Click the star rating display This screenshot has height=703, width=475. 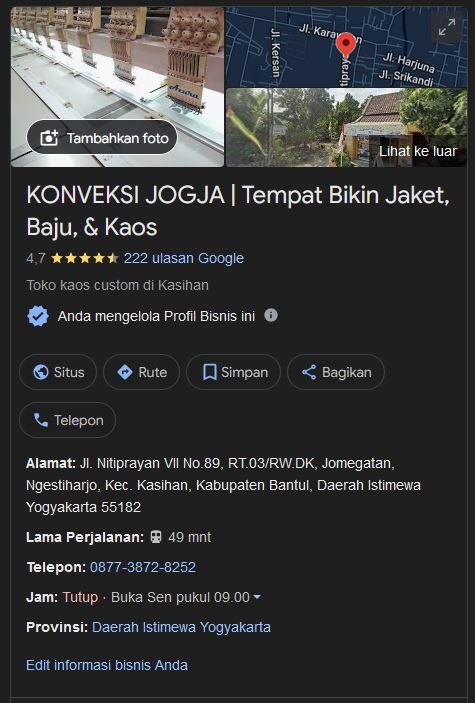tap(84, 258)
